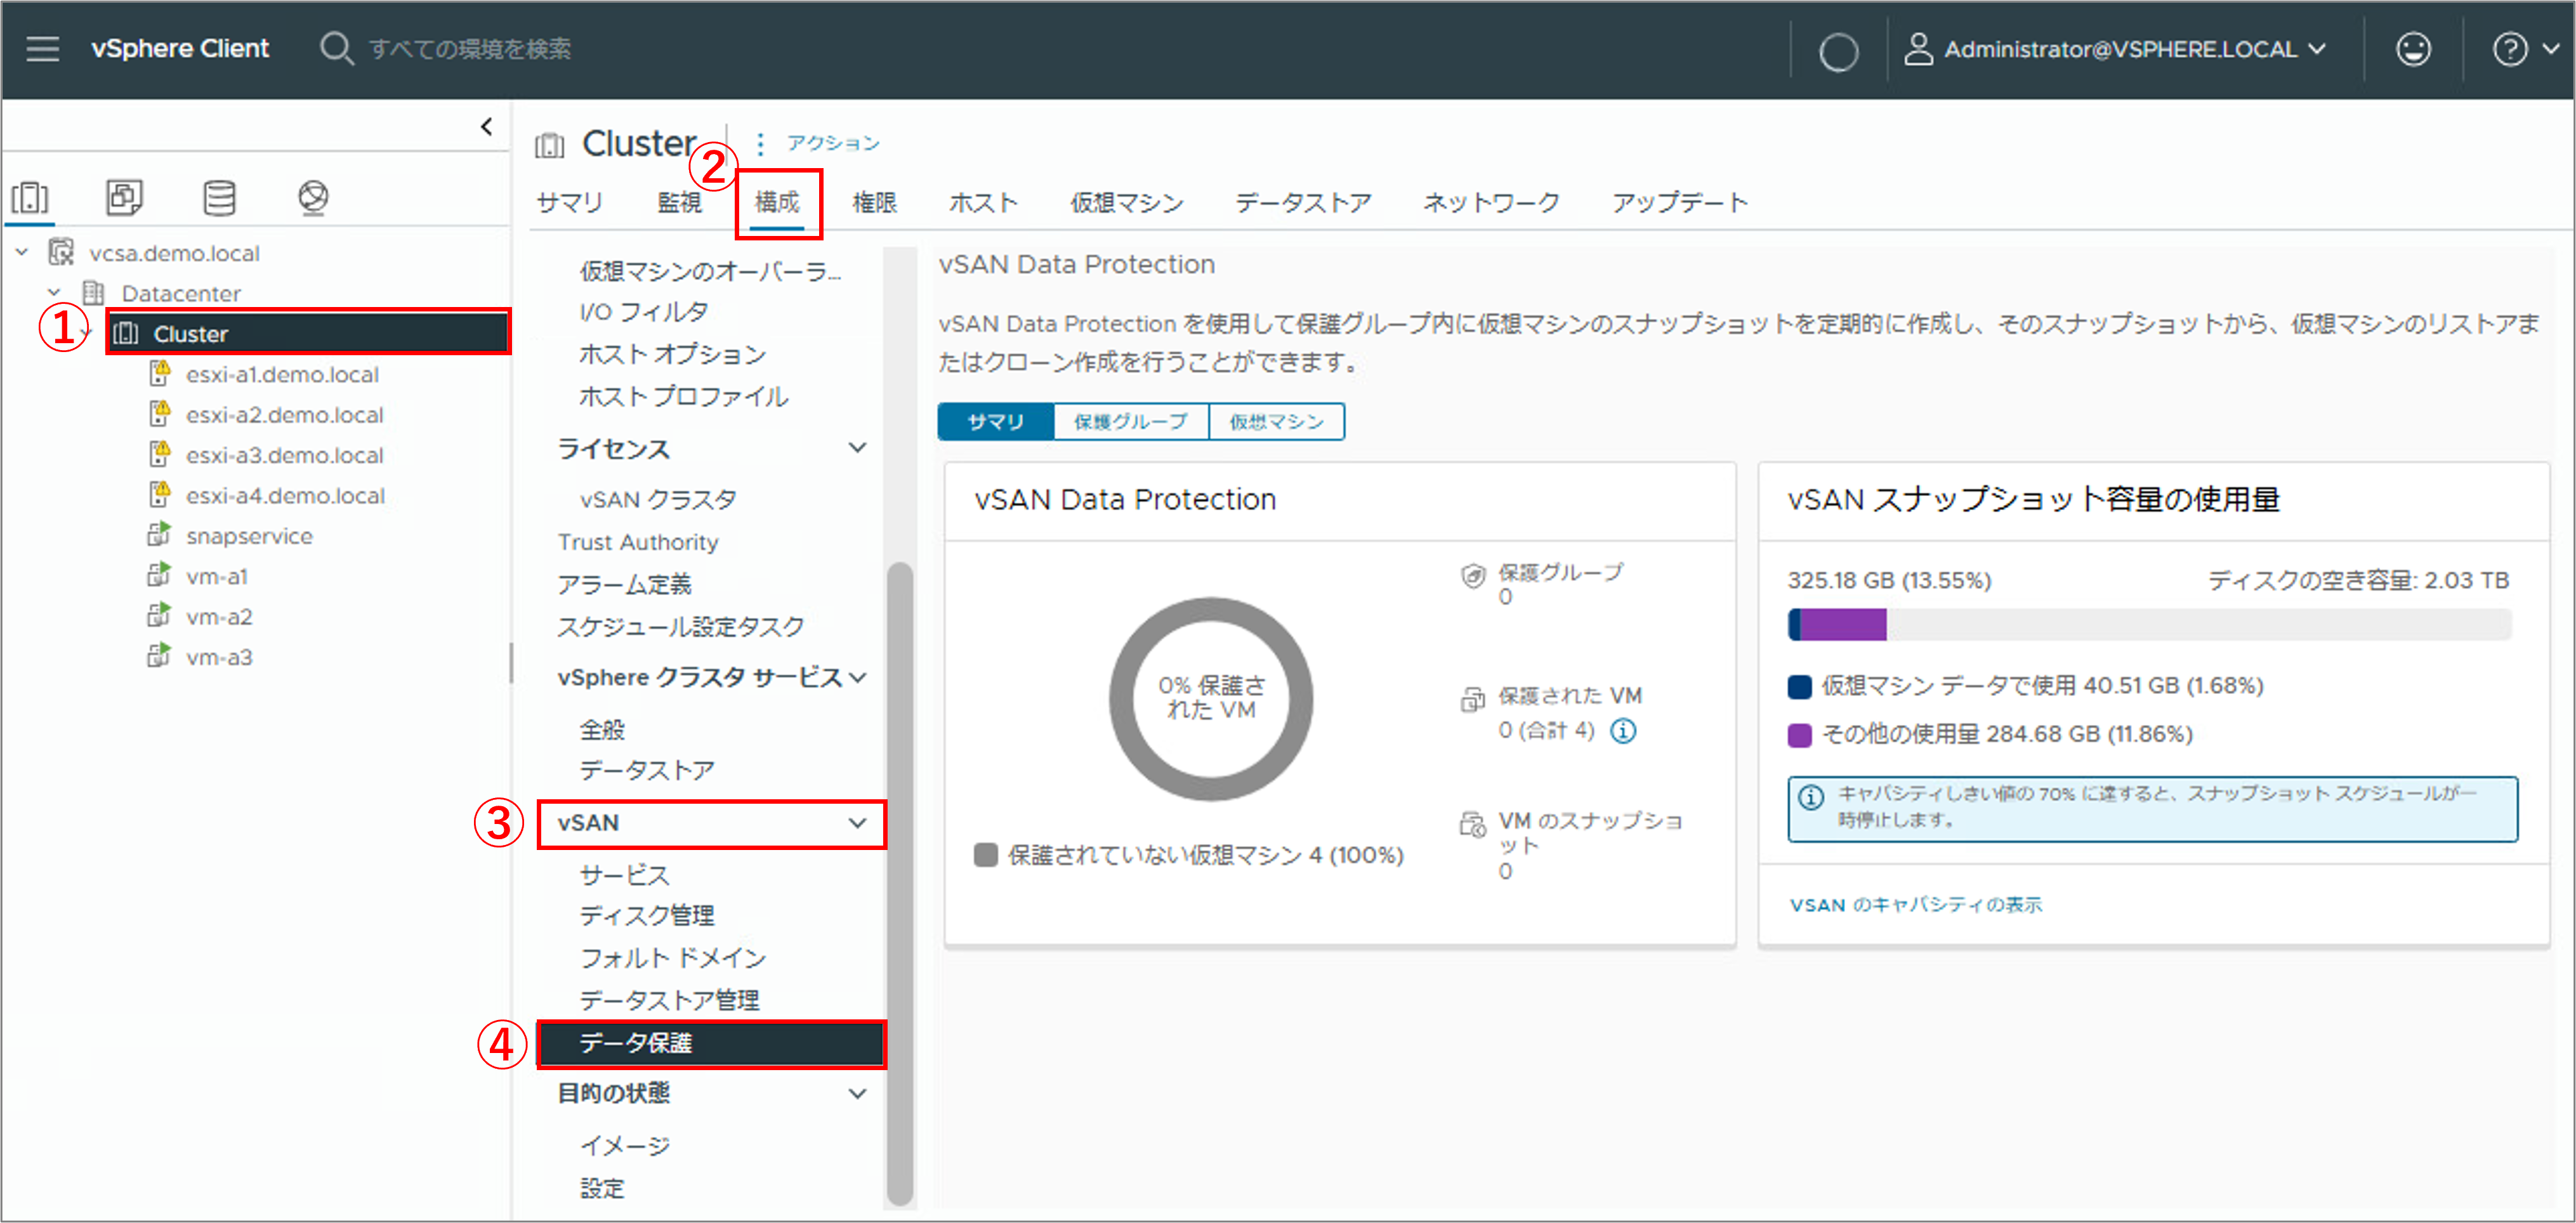Click the host icon for esxi-a1.demo.local
The image size is (2576, 1223).
point(159,373)
